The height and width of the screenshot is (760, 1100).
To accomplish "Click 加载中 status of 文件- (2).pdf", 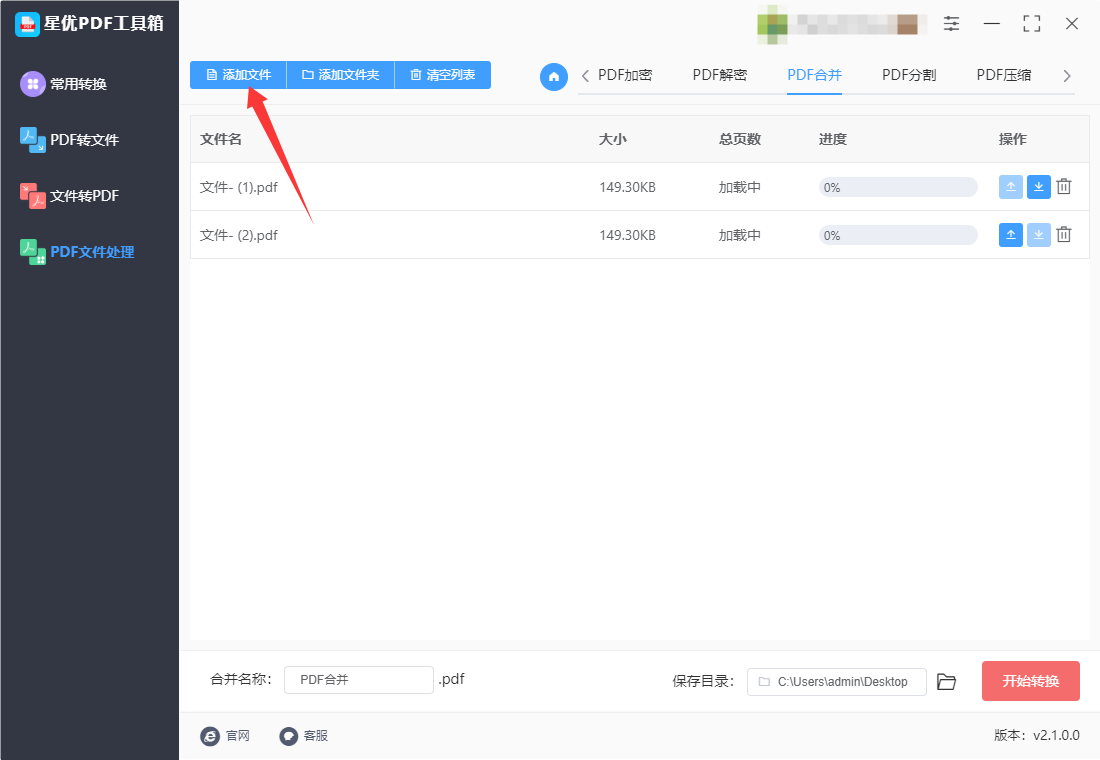I will (x=739, y=235).
